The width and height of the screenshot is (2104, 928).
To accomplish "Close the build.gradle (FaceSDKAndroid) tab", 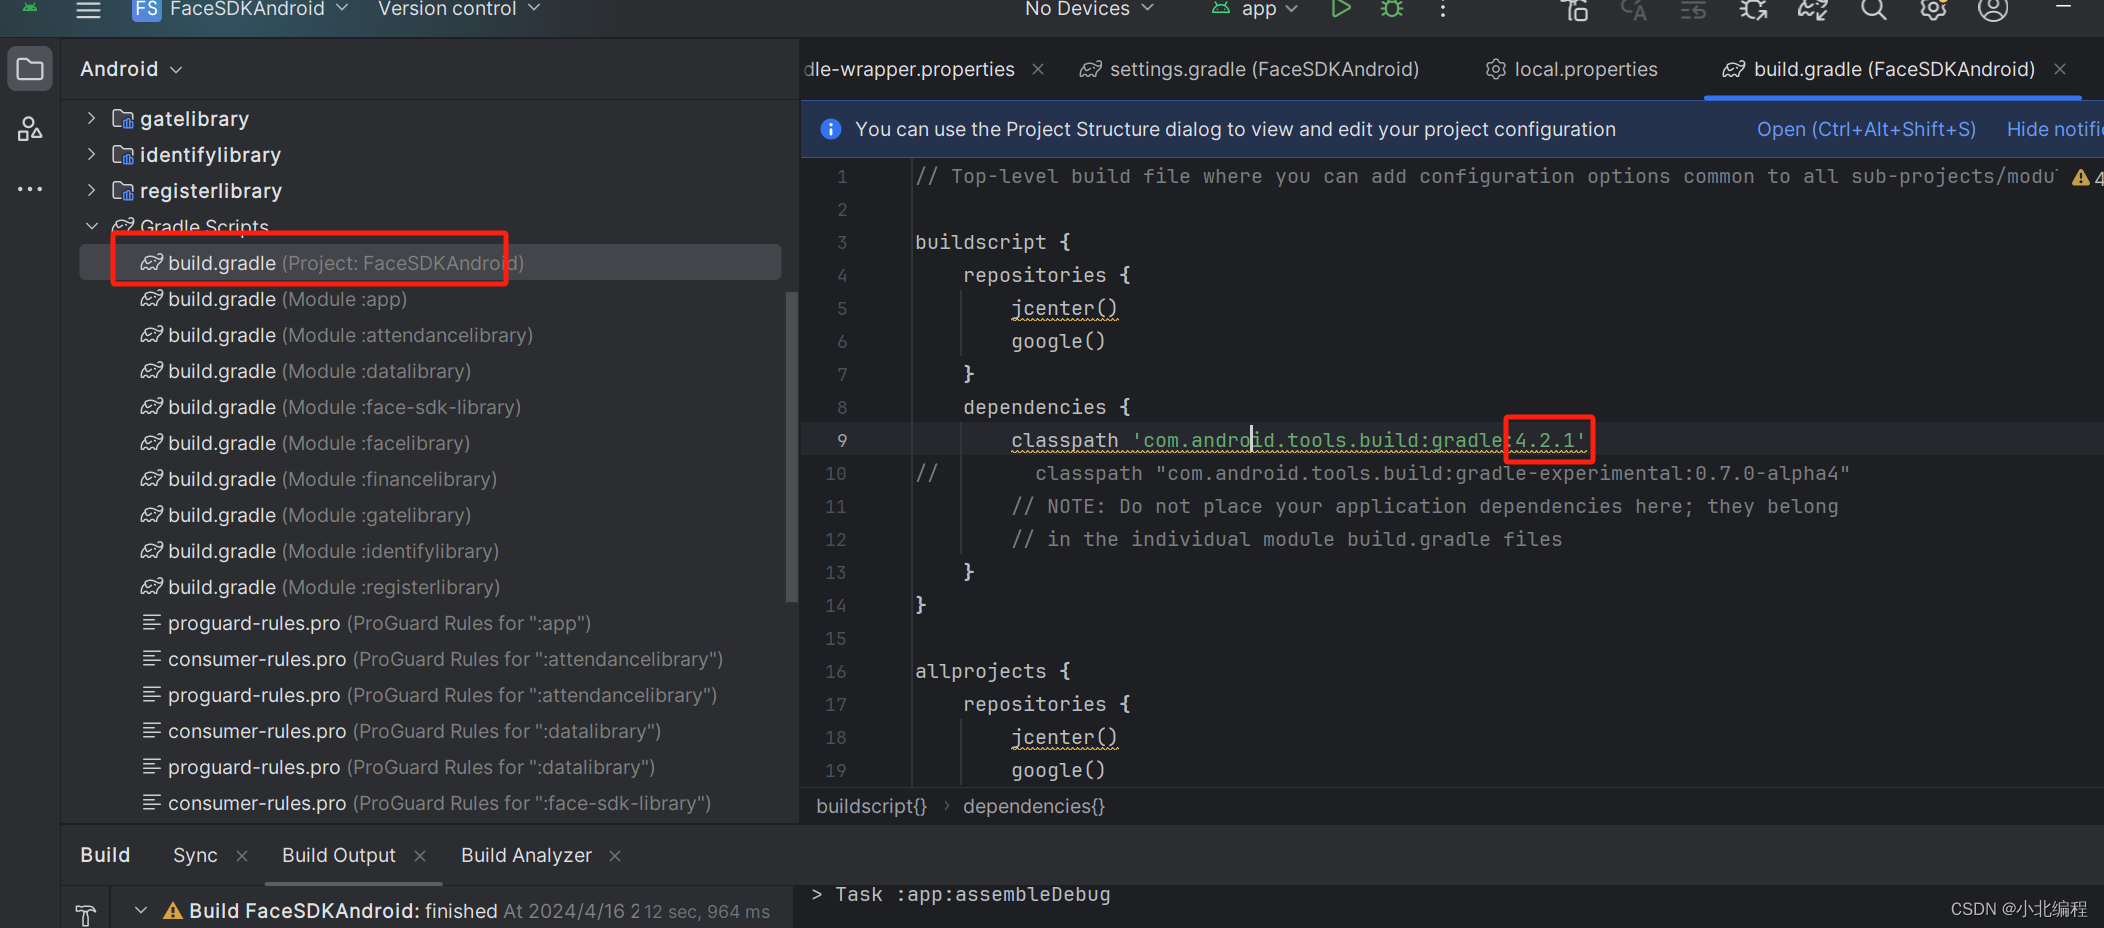I will tap(2060, 69).
